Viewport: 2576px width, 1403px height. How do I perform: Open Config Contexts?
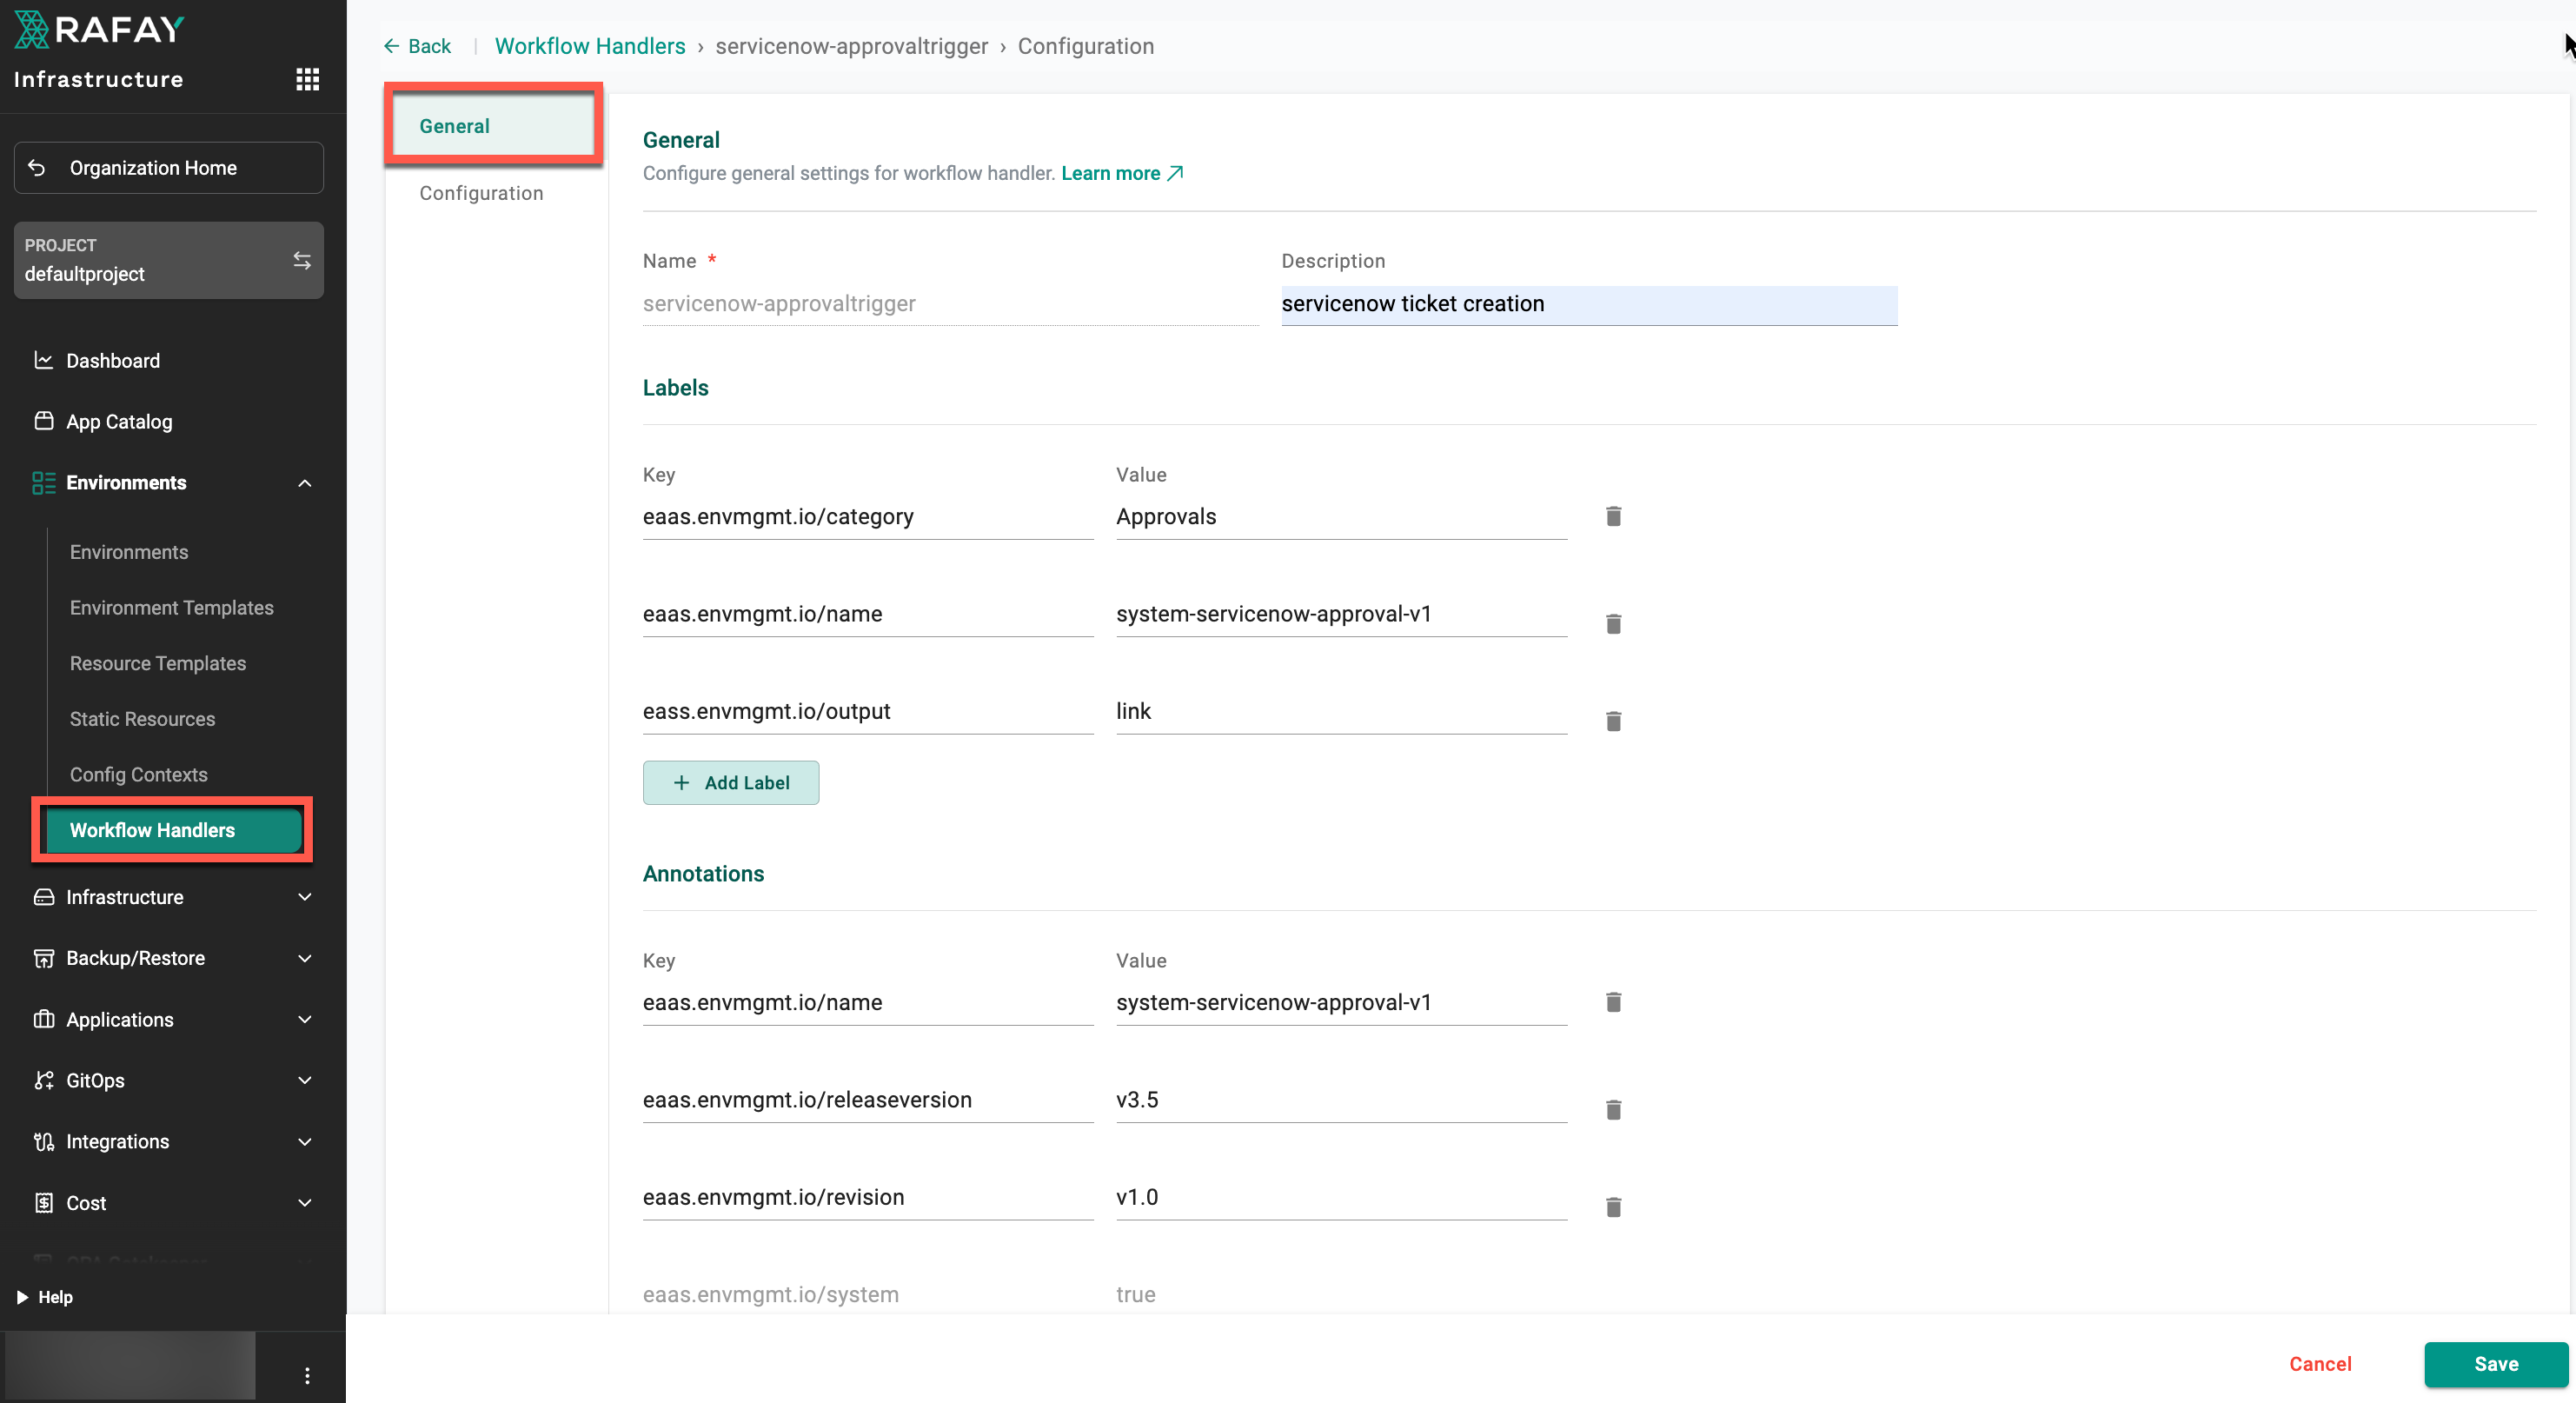click(139, 774)
